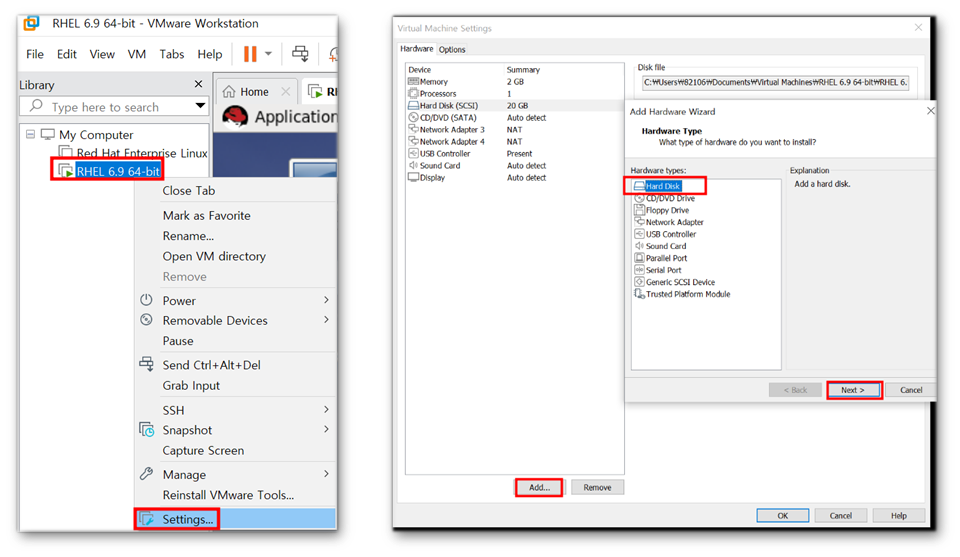Open the library search dropdown arrow
The image size is (960, 557).
pyautogui.click(x=200, y=106)
